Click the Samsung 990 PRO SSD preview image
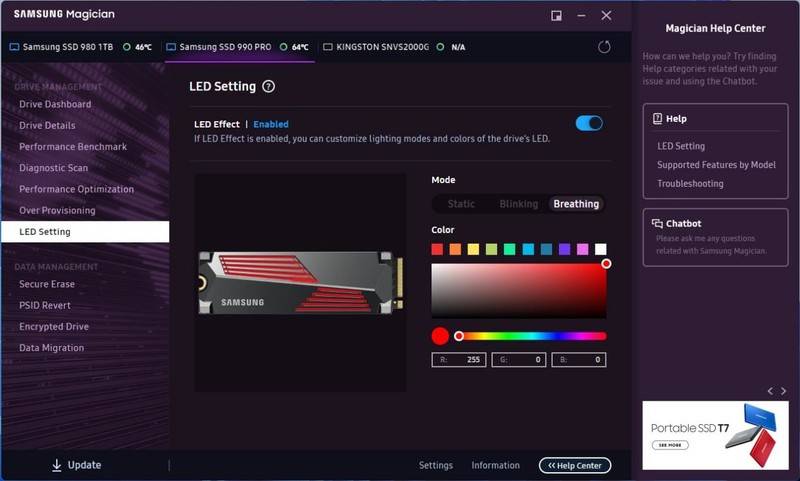The width and height of the screenshot is (800, 481). 301,282
